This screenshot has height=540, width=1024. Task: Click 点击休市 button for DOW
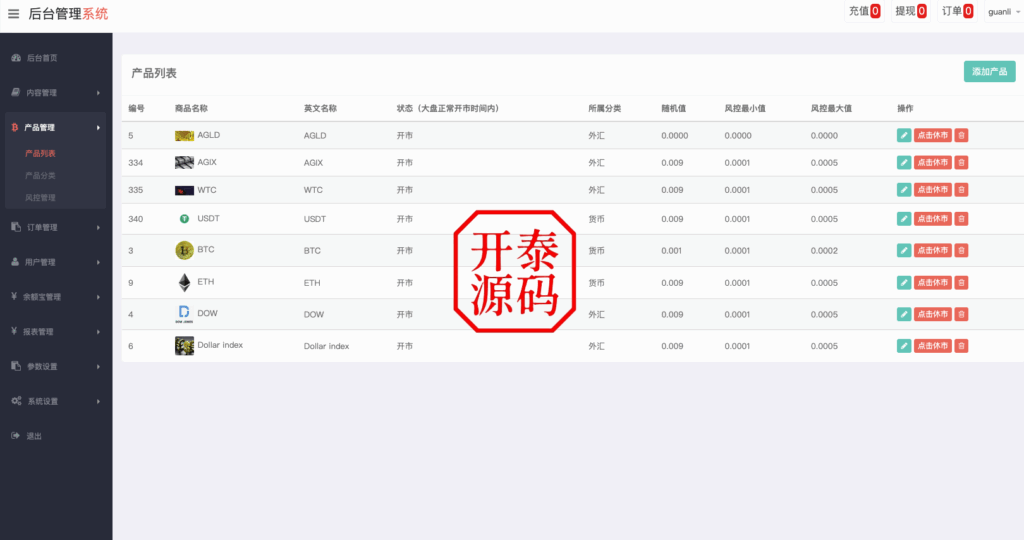click(933, 314)
